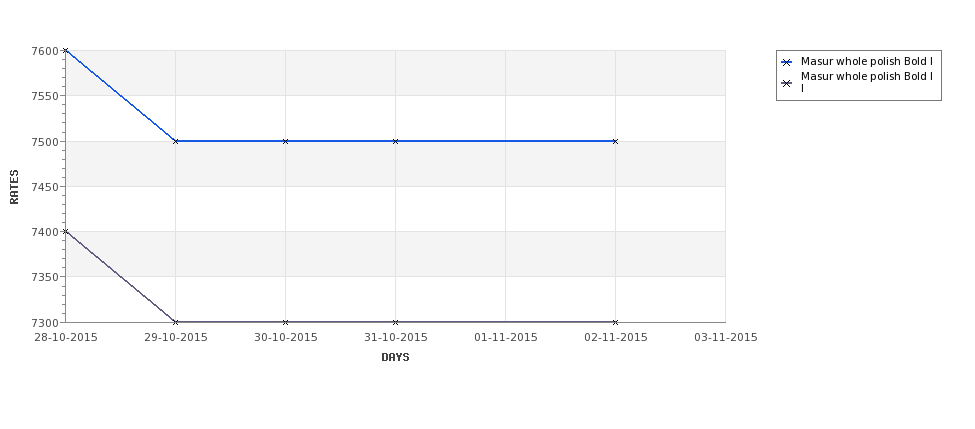The image size is (975, 429).
Task: Click the blue legend marker icon
Action: point(787,62)
